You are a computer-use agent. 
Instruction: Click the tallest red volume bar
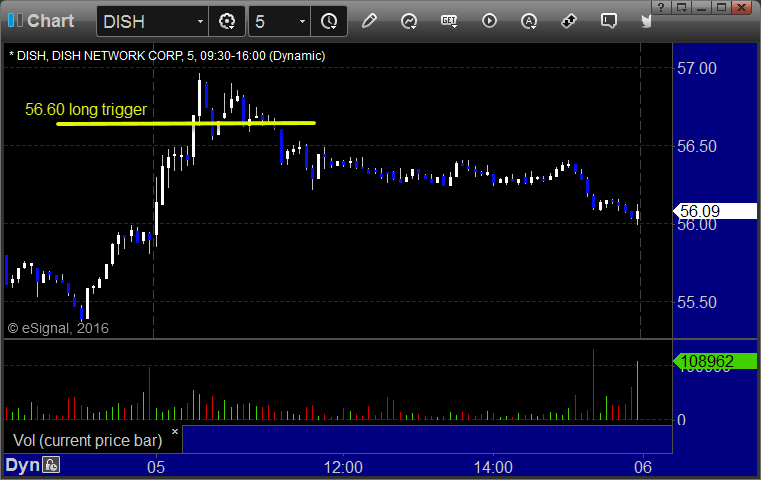tap(593, 384)
